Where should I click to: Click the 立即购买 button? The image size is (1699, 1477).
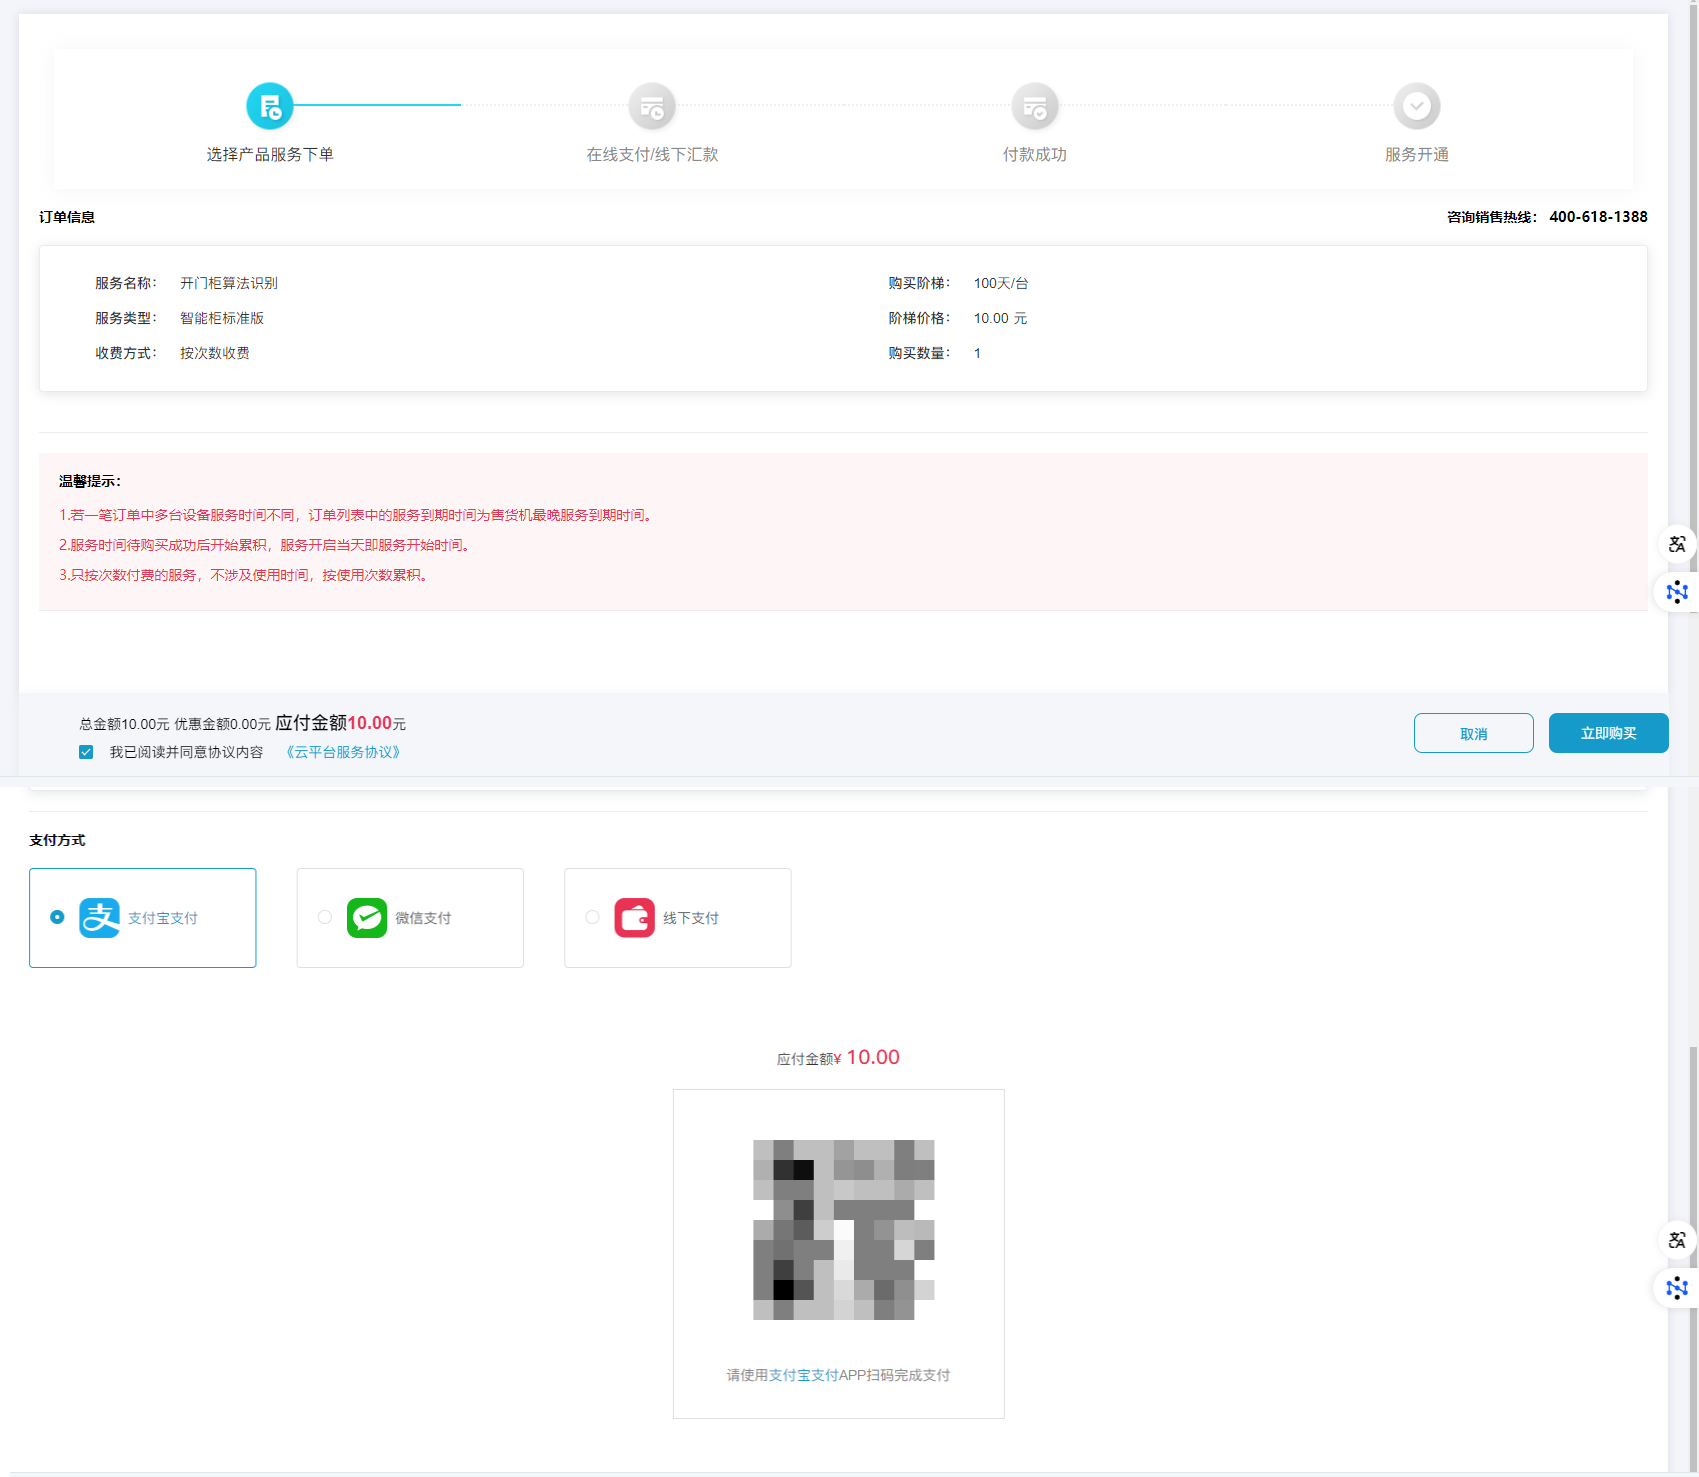[x=1609, y=733]
